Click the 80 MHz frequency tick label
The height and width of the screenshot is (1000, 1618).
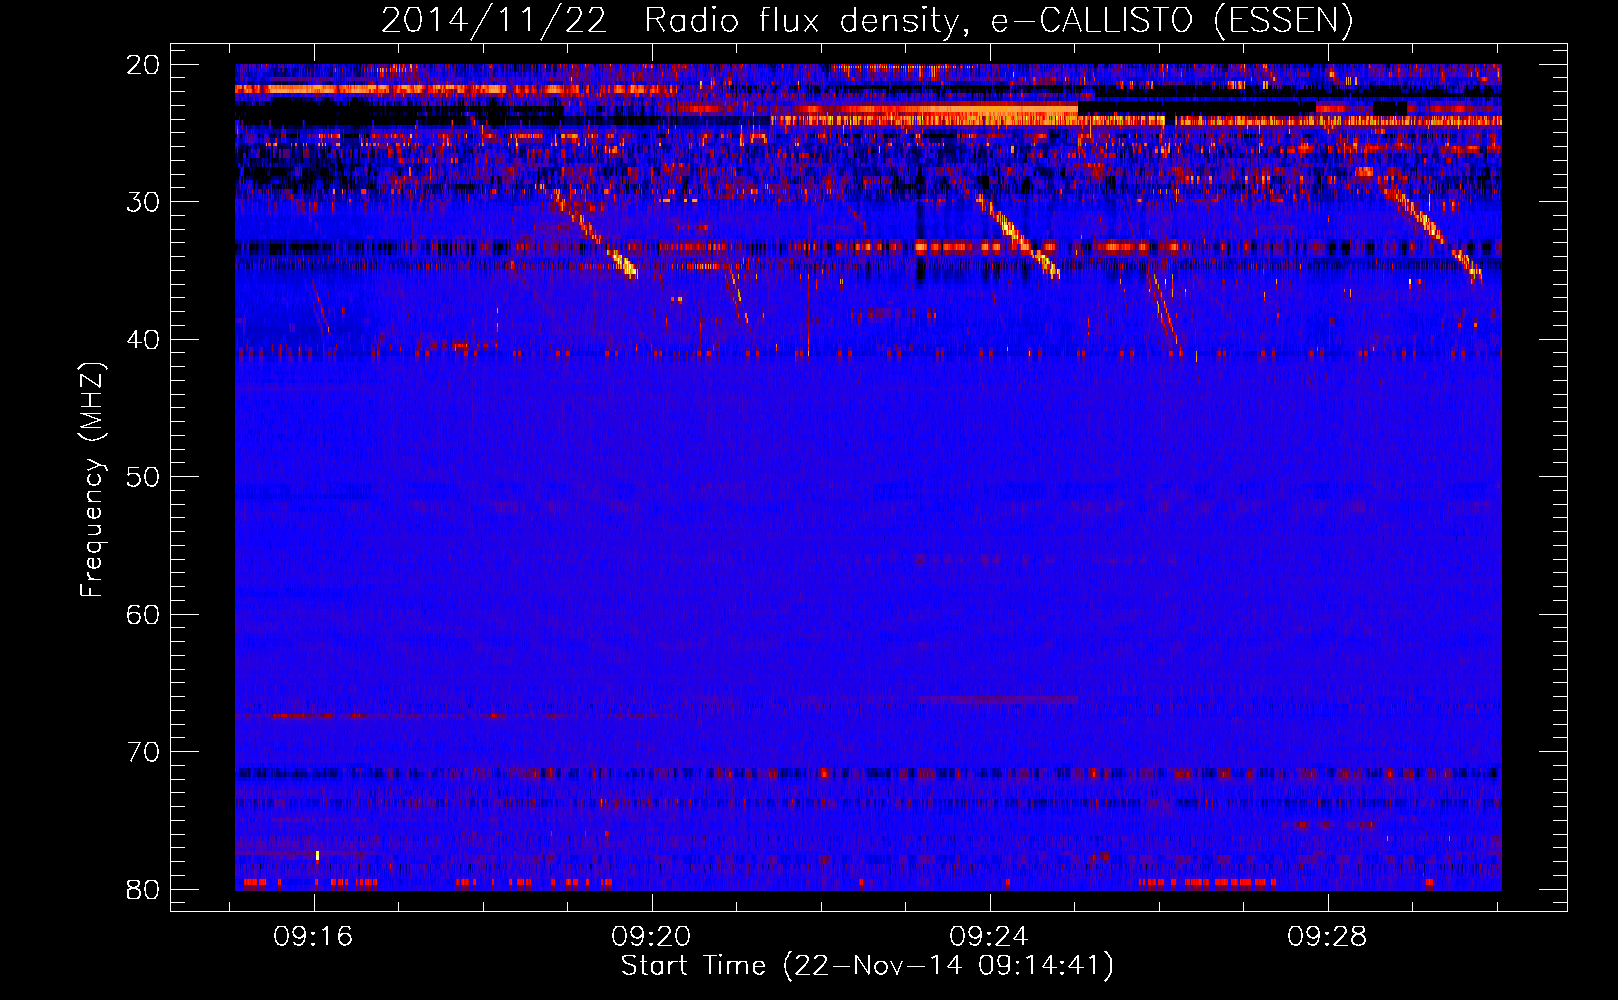[x=143, y=889]
